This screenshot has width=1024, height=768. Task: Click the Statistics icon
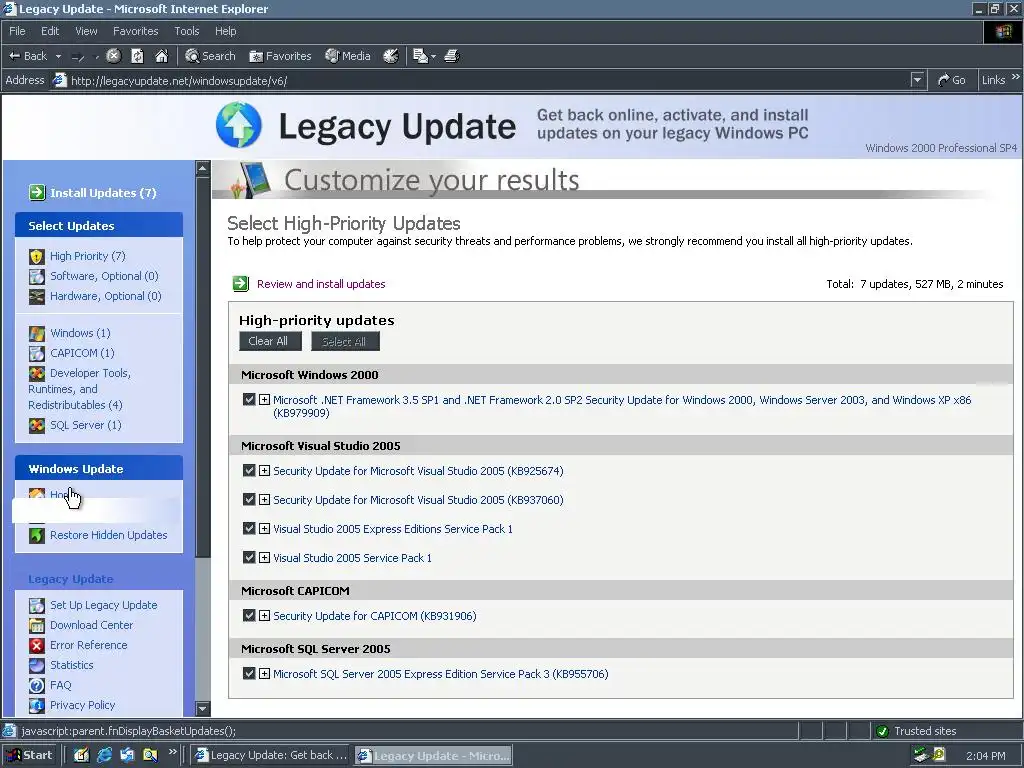tap(37, 665)
